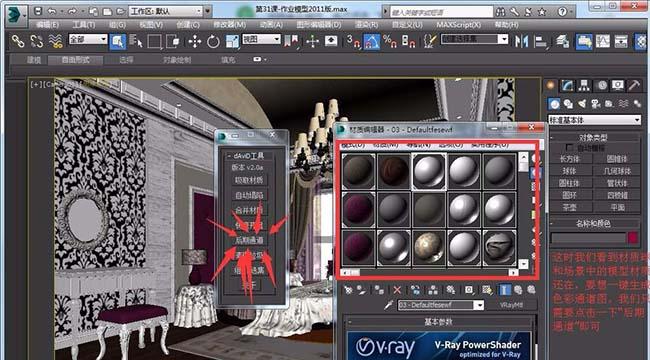The height and width of the screenshot is (360, 650).
Task: Toggle Percent Snap on main toolbar
Action: [390, 41]
